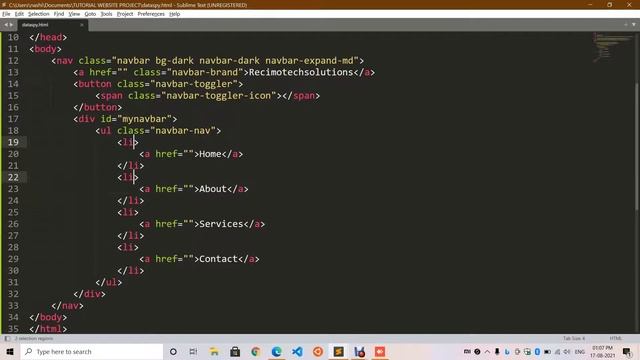Open the Selection menu
This screenshot has width=640, height=360.
pos(38,14)
